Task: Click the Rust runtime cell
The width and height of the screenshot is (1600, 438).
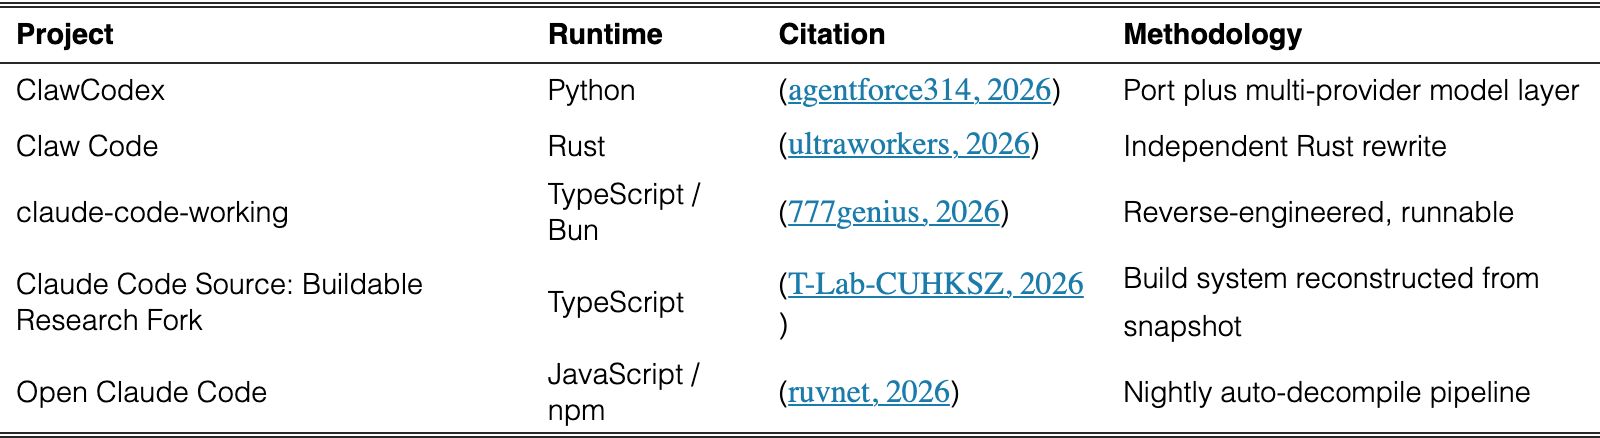Action: tap(576, 146)
